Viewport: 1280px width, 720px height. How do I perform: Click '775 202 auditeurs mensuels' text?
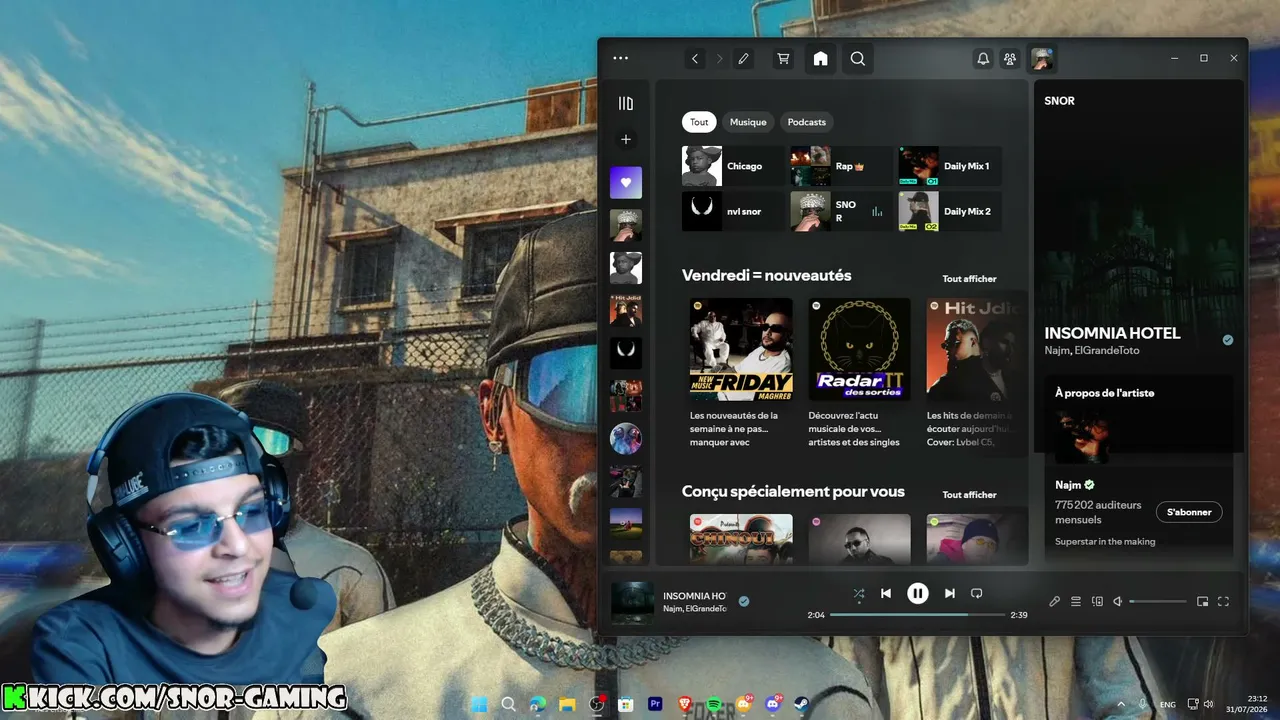tap(1098, 512)
